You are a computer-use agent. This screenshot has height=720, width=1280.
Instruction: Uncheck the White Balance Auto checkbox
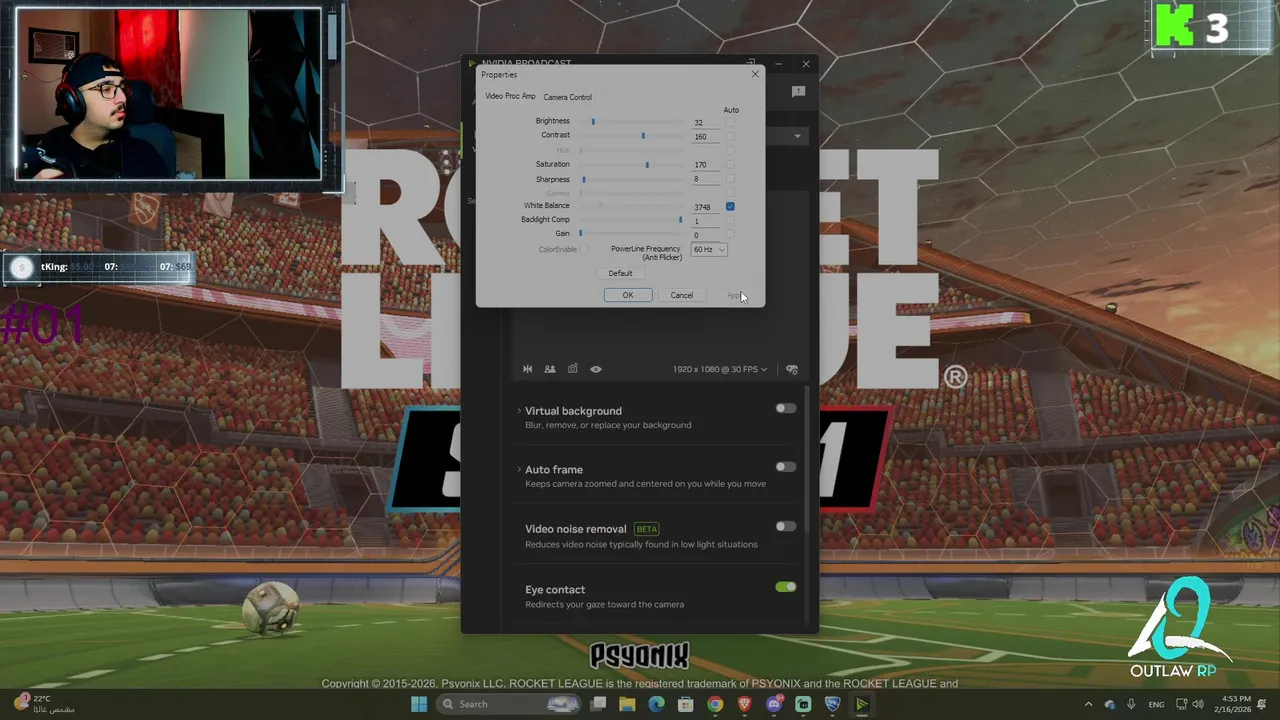coord(730,206)
